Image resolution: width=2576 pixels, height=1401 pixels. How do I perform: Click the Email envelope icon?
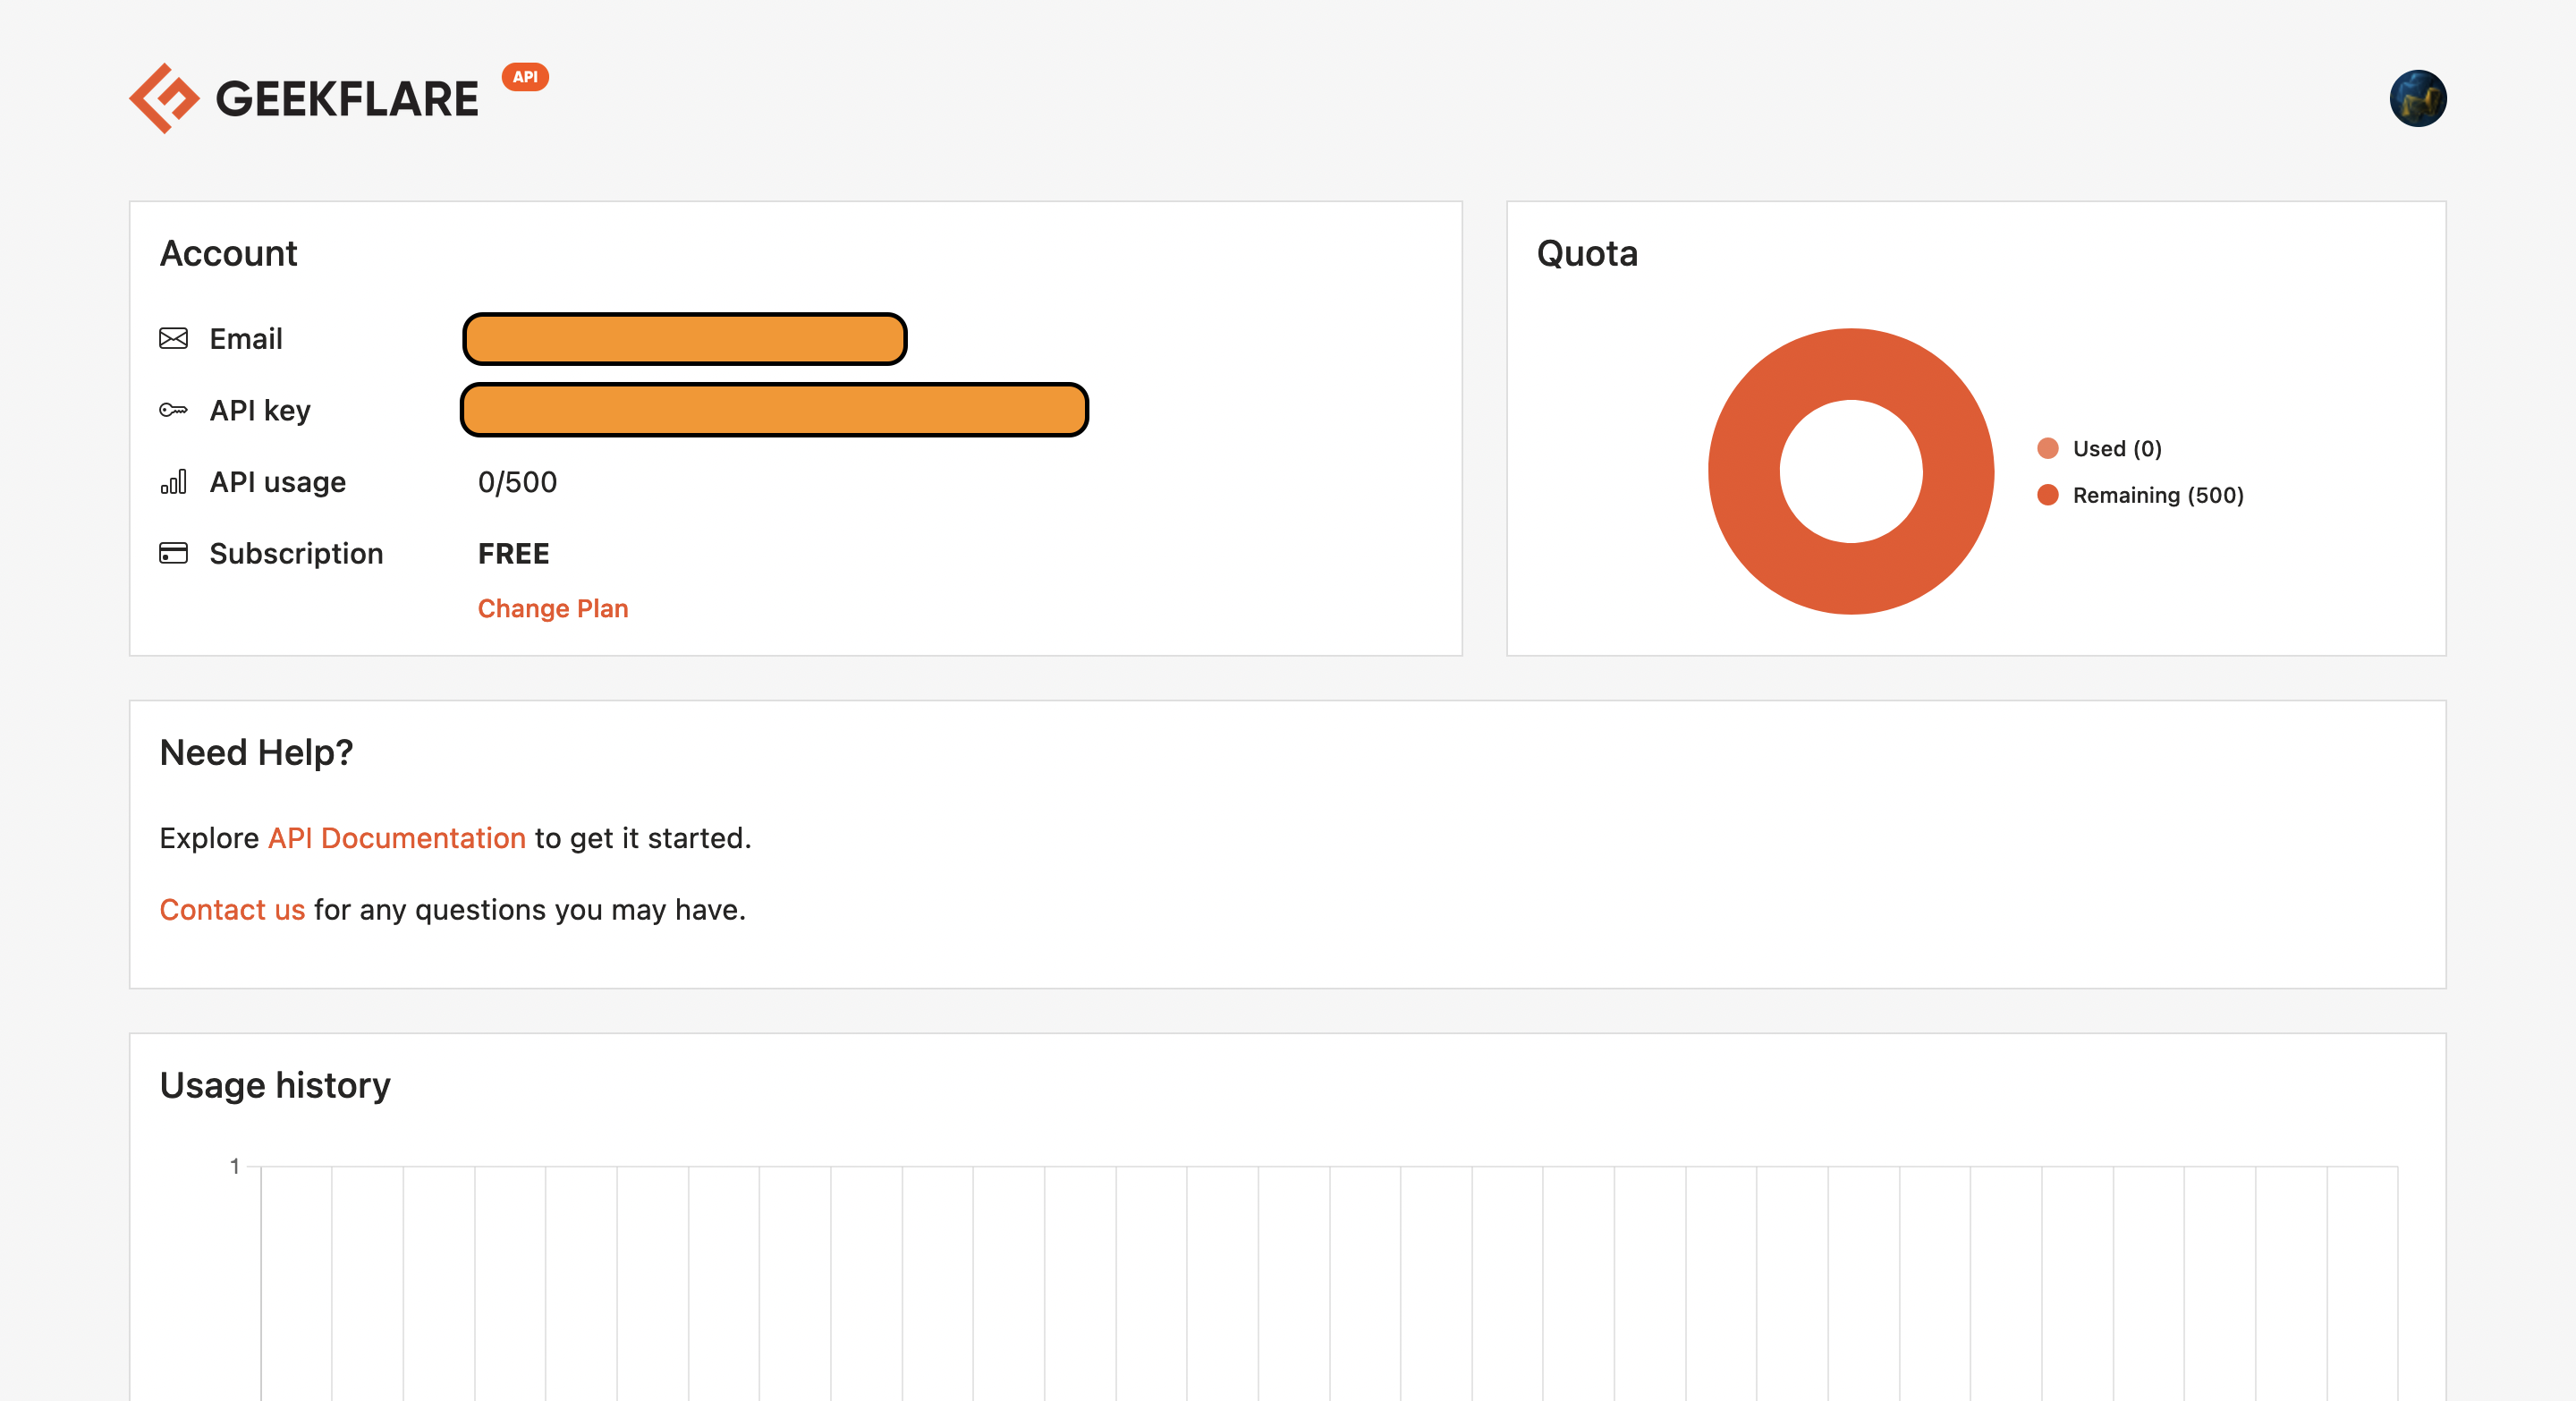pos(173,339)
